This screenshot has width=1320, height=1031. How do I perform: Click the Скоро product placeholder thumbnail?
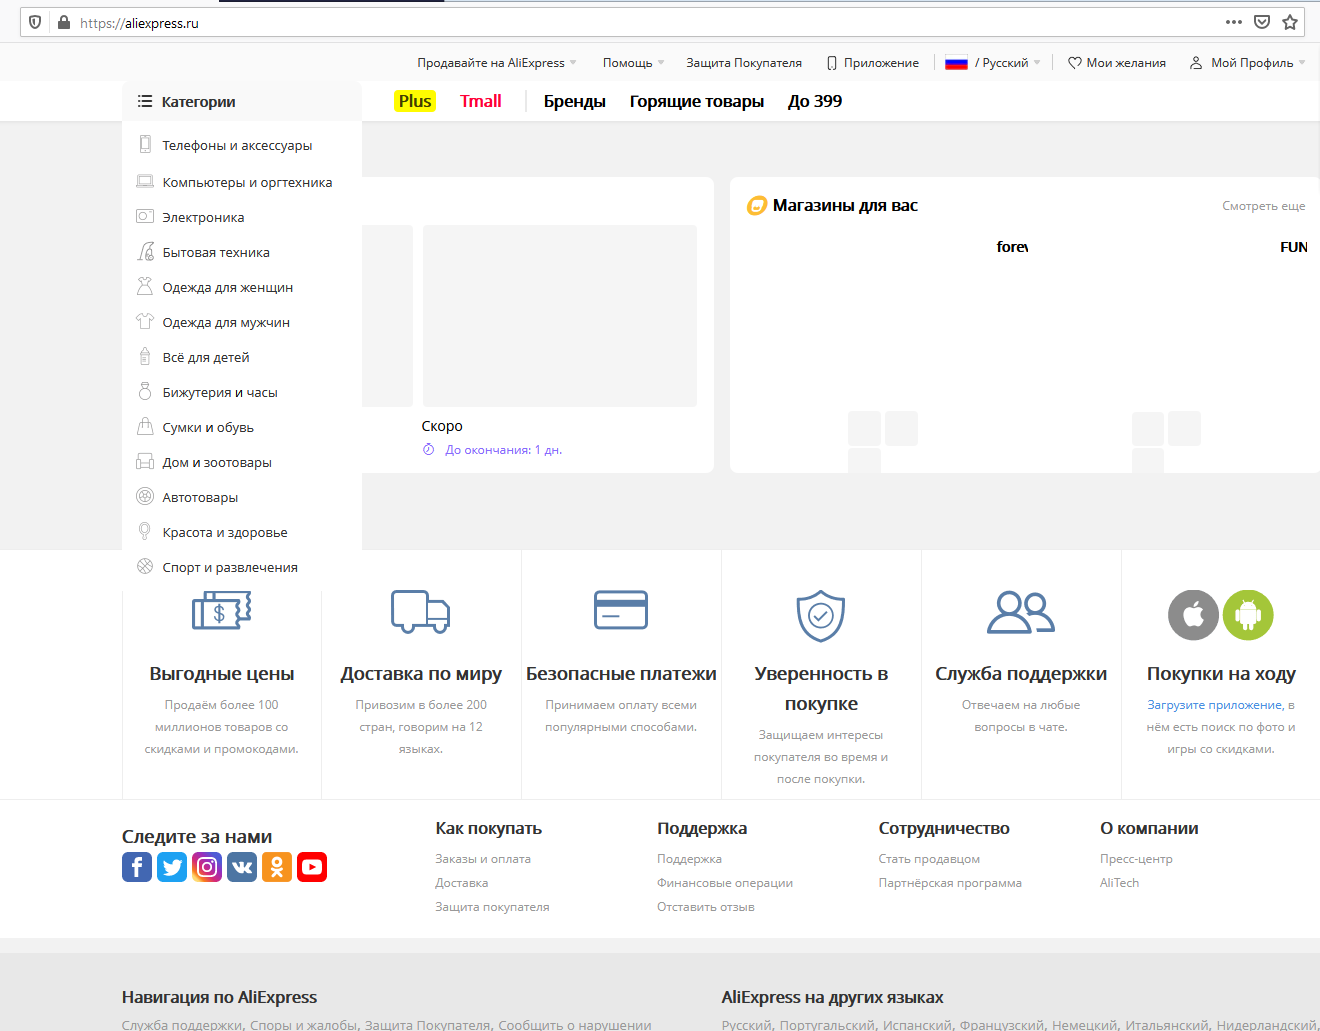[560, 316]
